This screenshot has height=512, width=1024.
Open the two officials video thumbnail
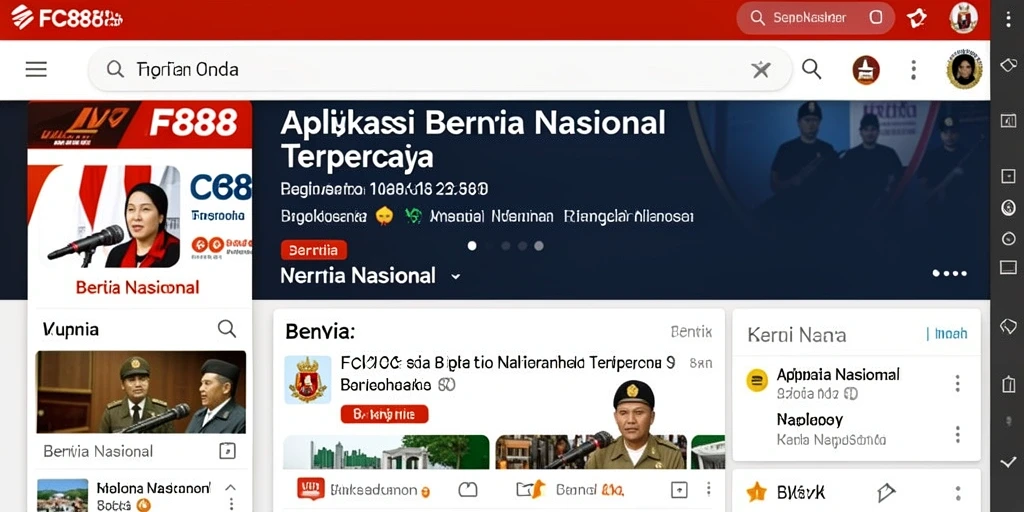[141, 392]
